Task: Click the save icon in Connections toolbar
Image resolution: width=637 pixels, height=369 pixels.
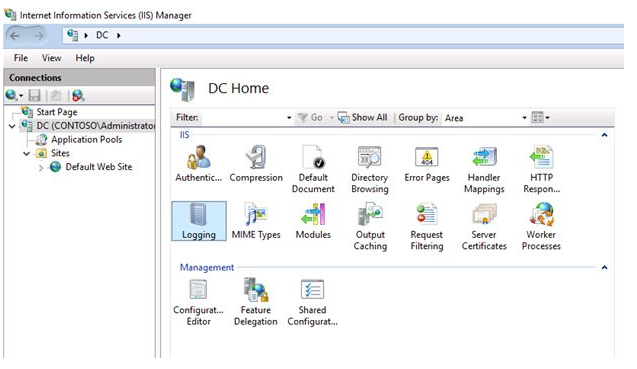Action: (x=34, y=96)
